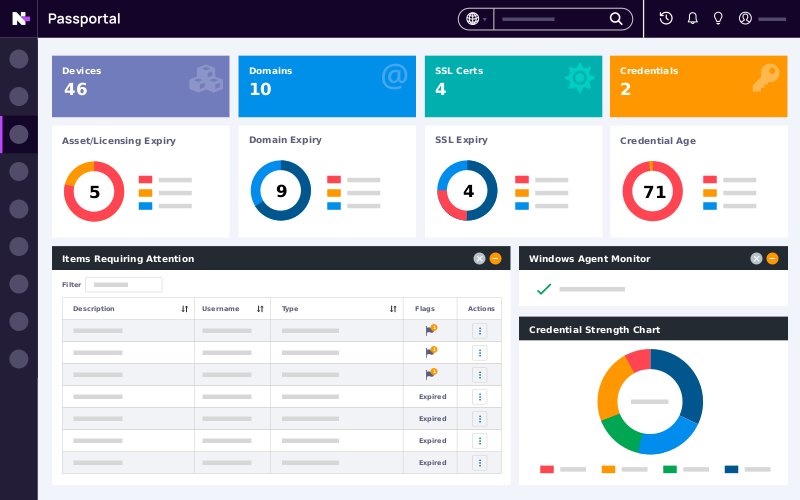
Task: Click the Asset/Licensing Expiry donut showing 5
Action: [x=94, y=191]
